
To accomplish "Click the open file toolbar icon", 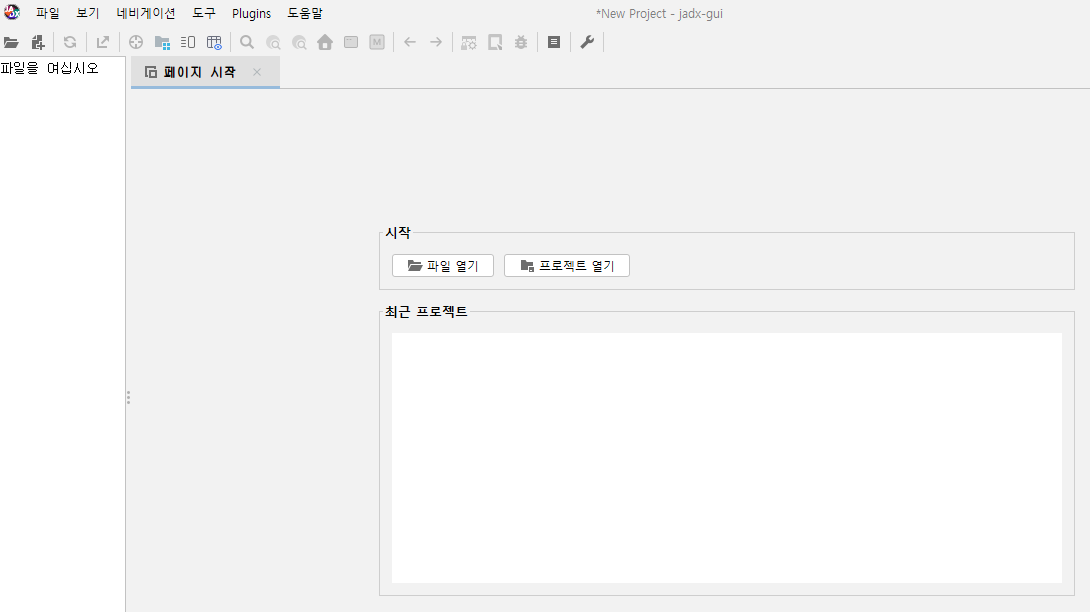I will coord(11,42).
